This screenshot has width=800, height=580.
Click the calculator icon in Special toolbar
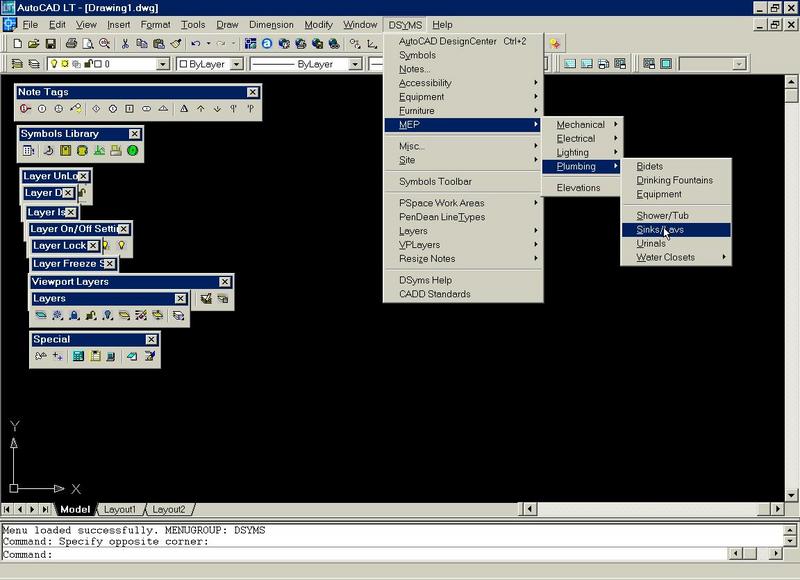pyautogui.click(x=78, y=356)
